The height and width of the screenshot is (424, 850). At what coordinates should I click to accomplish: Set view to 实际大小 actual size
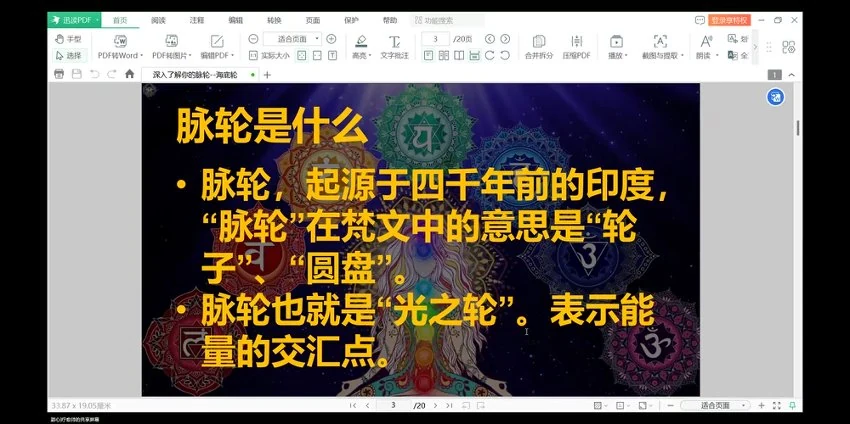(269, 55)
